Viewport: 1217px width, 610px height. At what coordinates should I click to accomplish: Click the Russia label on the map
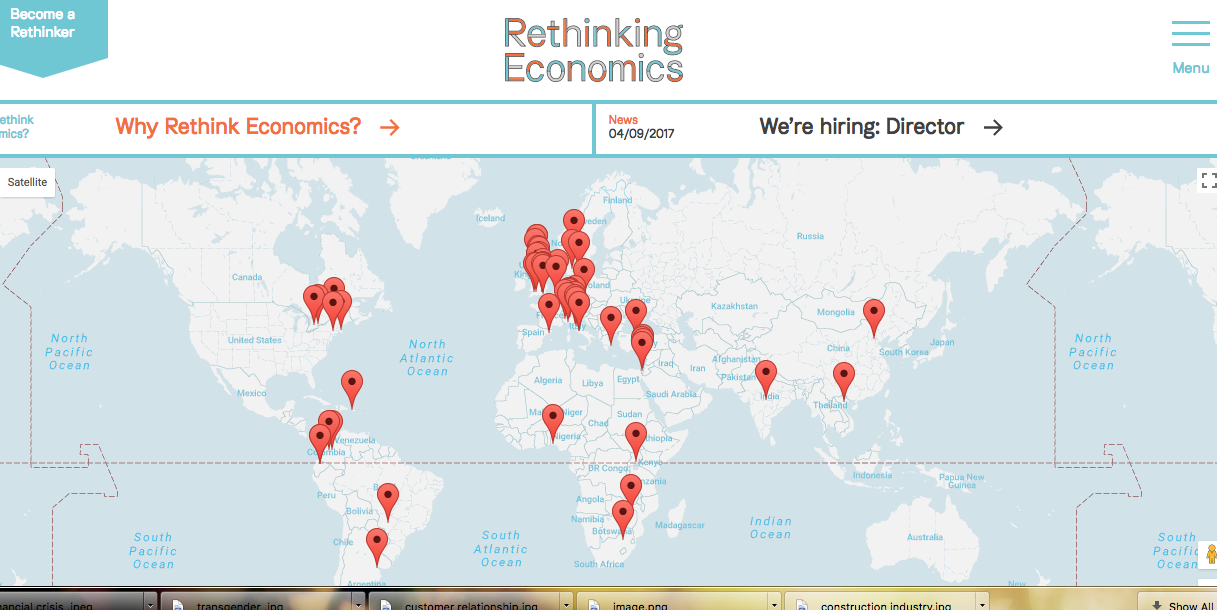[x=811, y=236]
